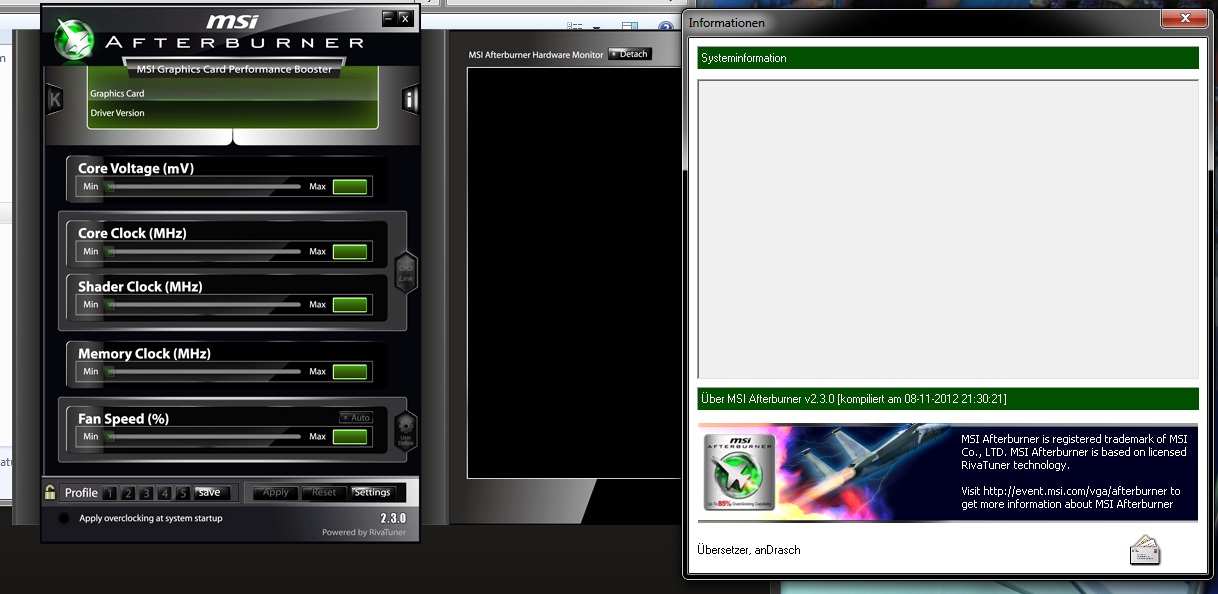
Task: Toggle the profile lock padlock icon
Action: click(x=50, y=492)
